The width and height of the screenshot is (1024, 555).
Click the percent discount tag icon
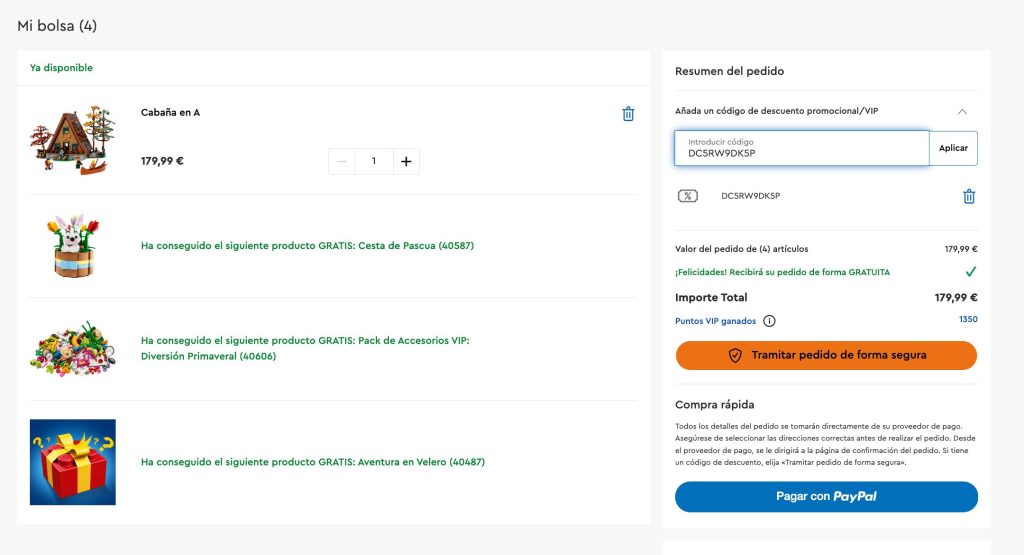pos(687,196)
